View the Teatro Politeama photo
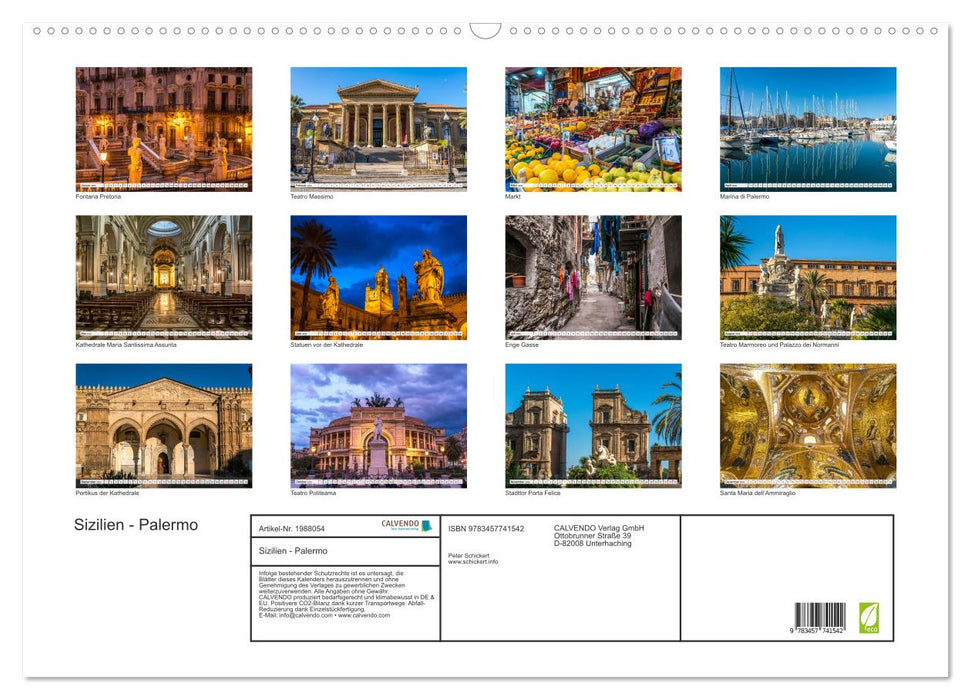Viewport: 971px width, 700px height. [378, 425]
